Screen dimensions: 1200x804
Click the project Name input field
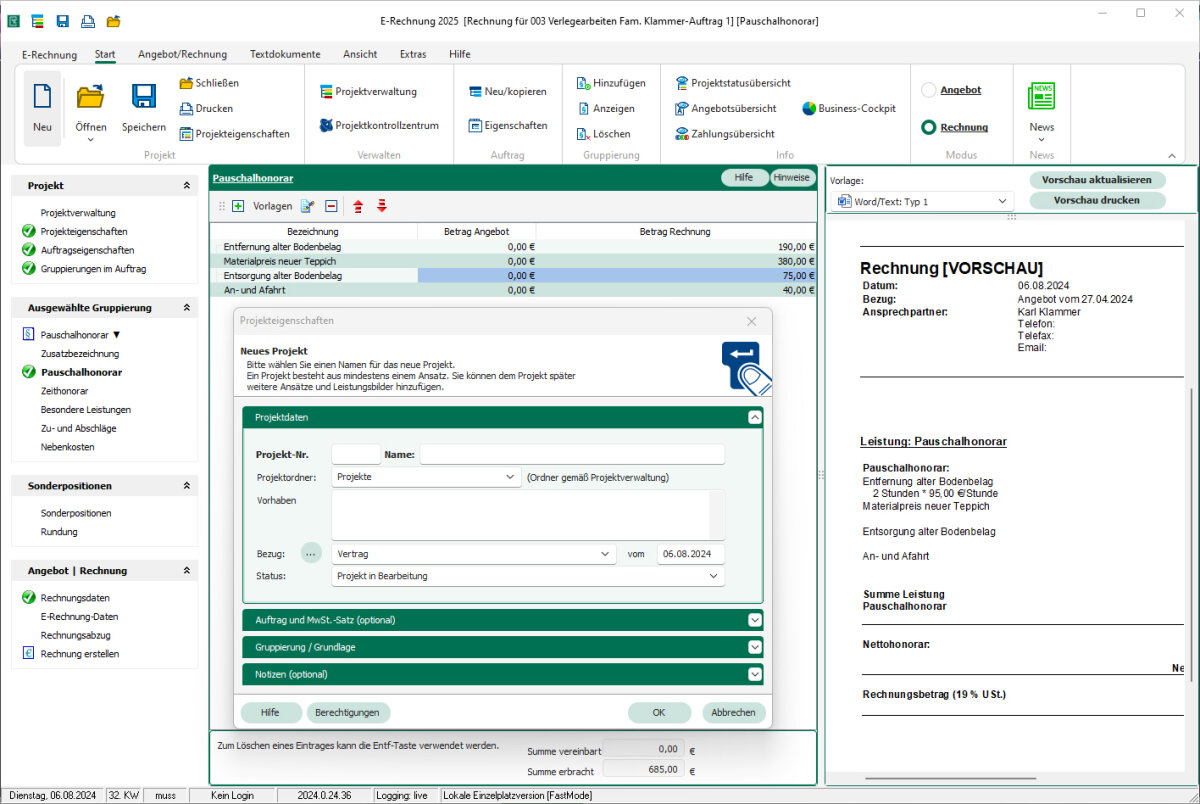pos(572,455)
